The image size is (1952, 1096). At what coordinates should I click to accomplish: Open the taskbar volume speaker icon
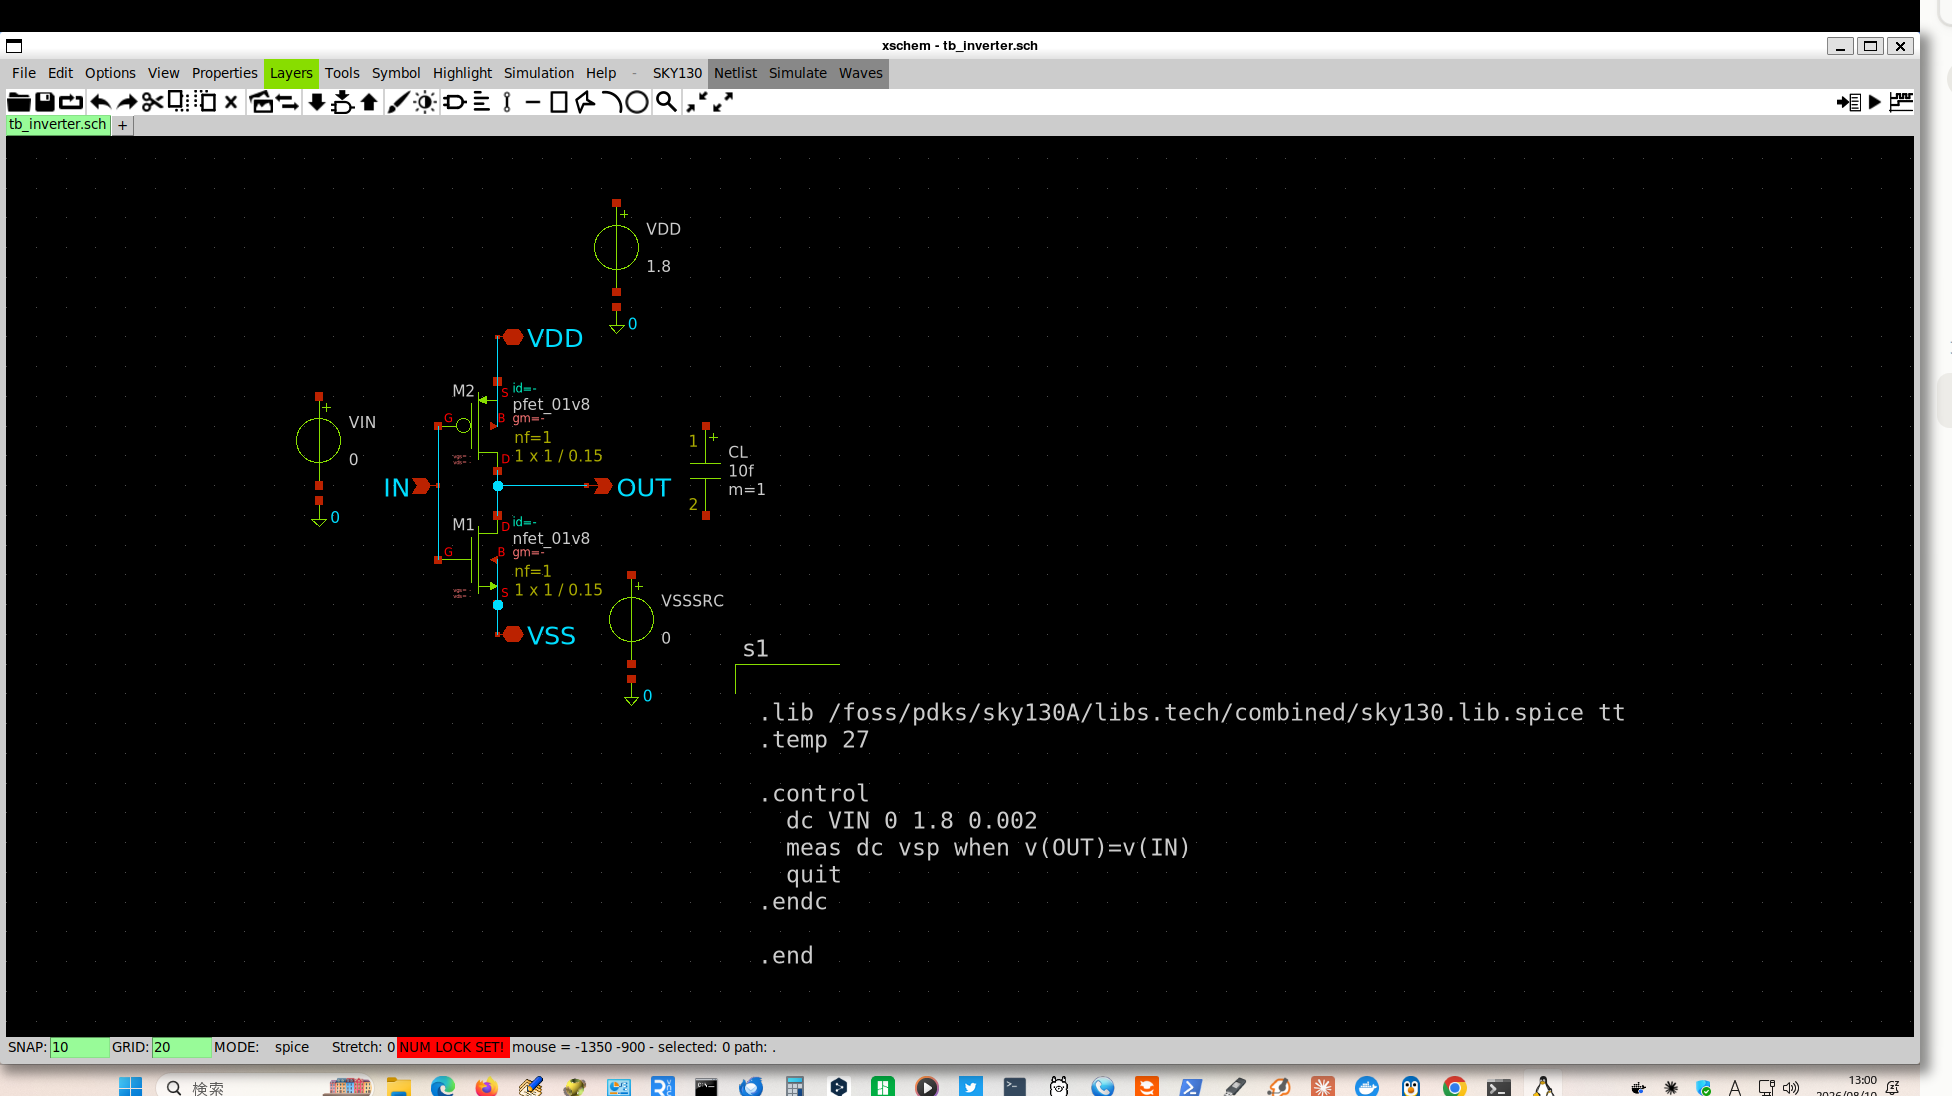pos(1791,1087)
